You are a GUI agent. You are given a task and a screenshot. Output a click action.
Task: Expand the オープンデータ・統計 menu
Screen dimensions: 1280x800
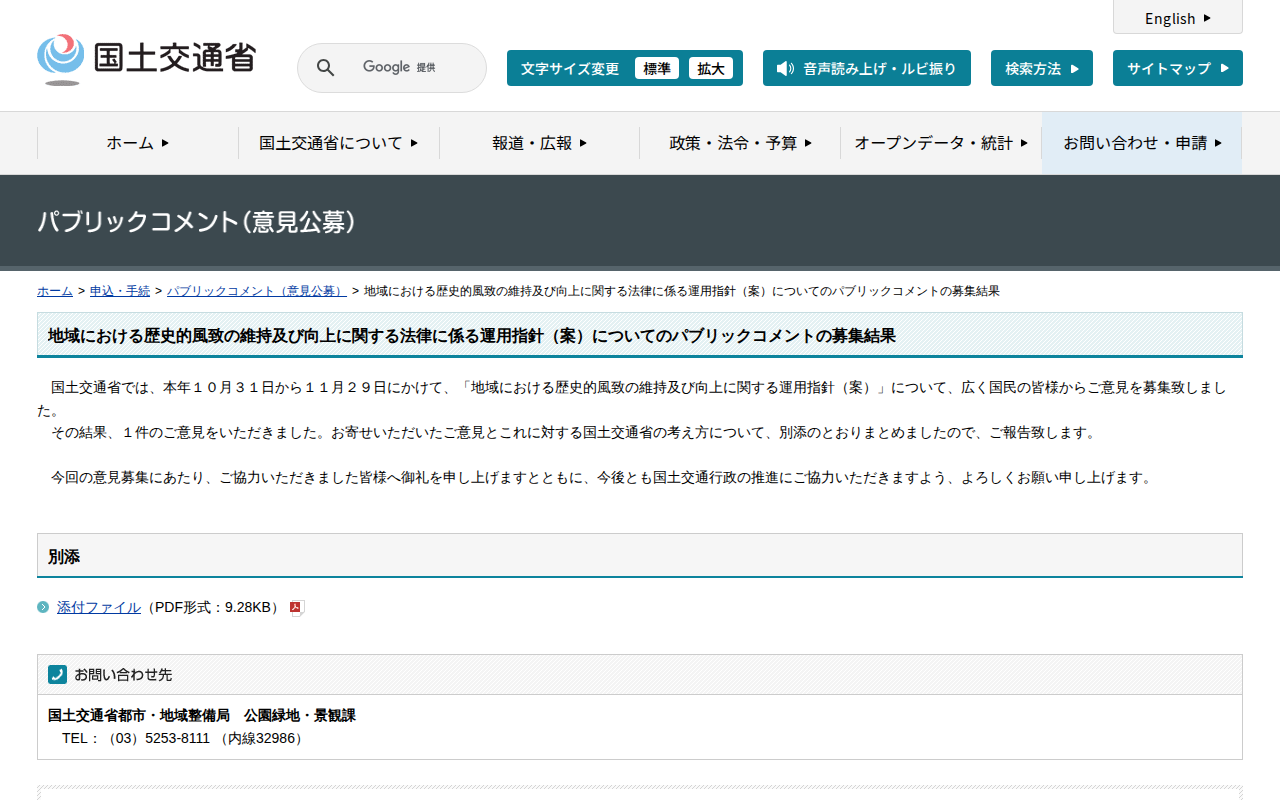[940, 143]
